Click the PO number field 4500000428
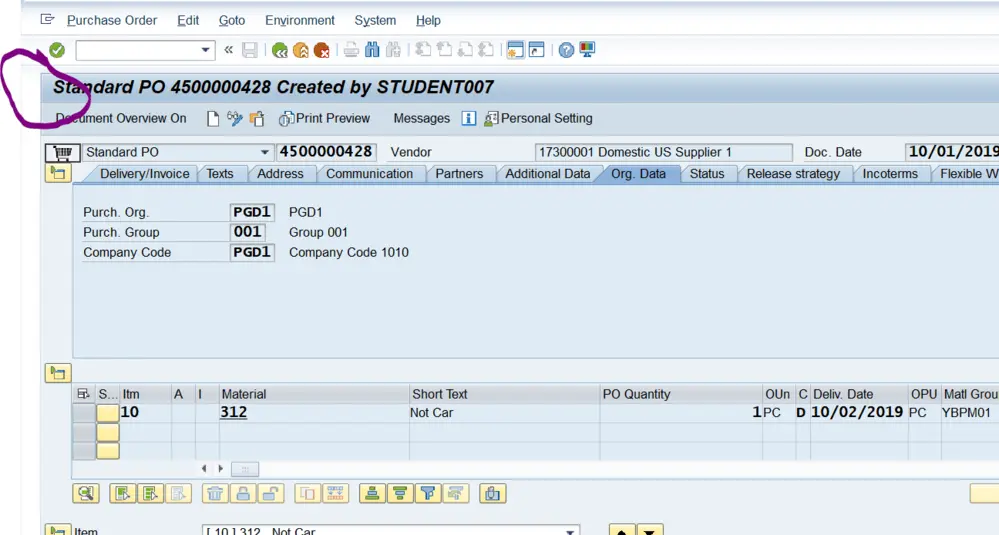The height and width of the screenshot is (535, 999). pos(326,152)
